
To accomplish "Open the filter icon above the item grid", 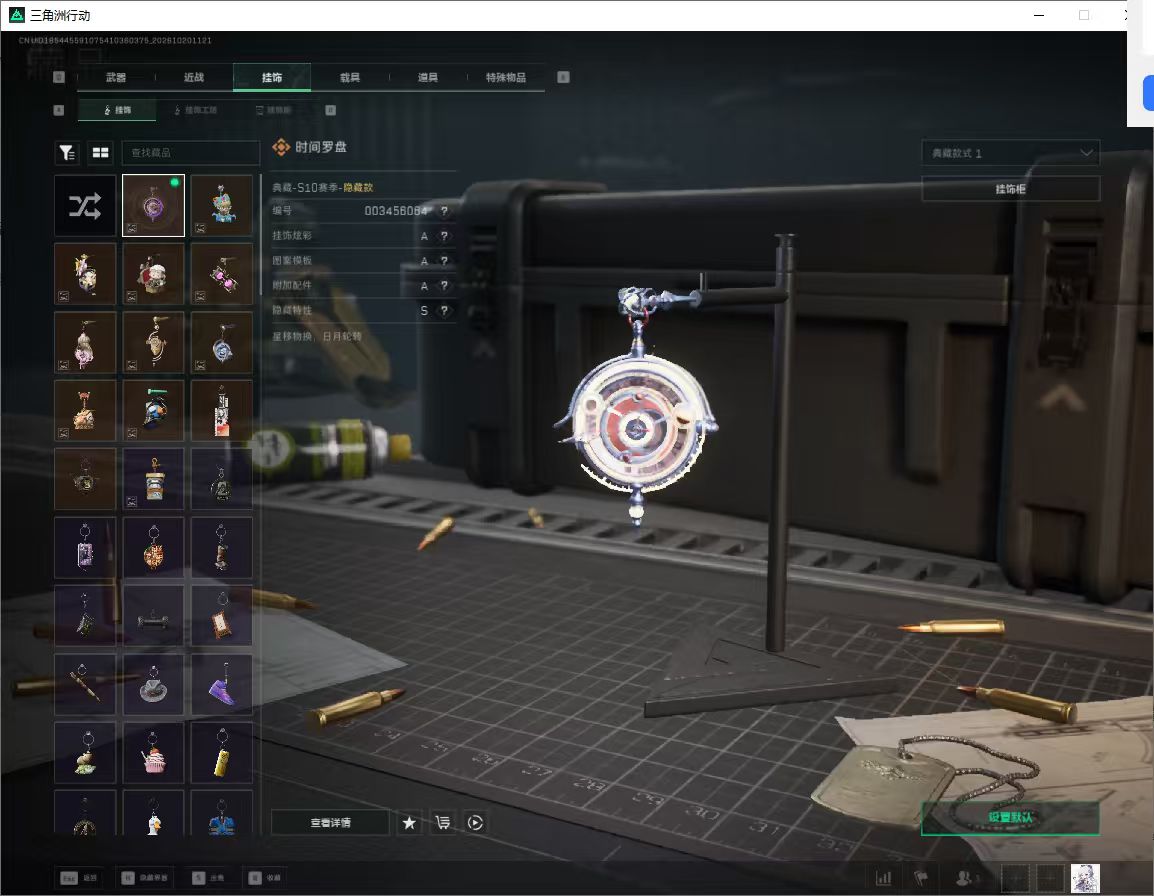I will 68,152.
